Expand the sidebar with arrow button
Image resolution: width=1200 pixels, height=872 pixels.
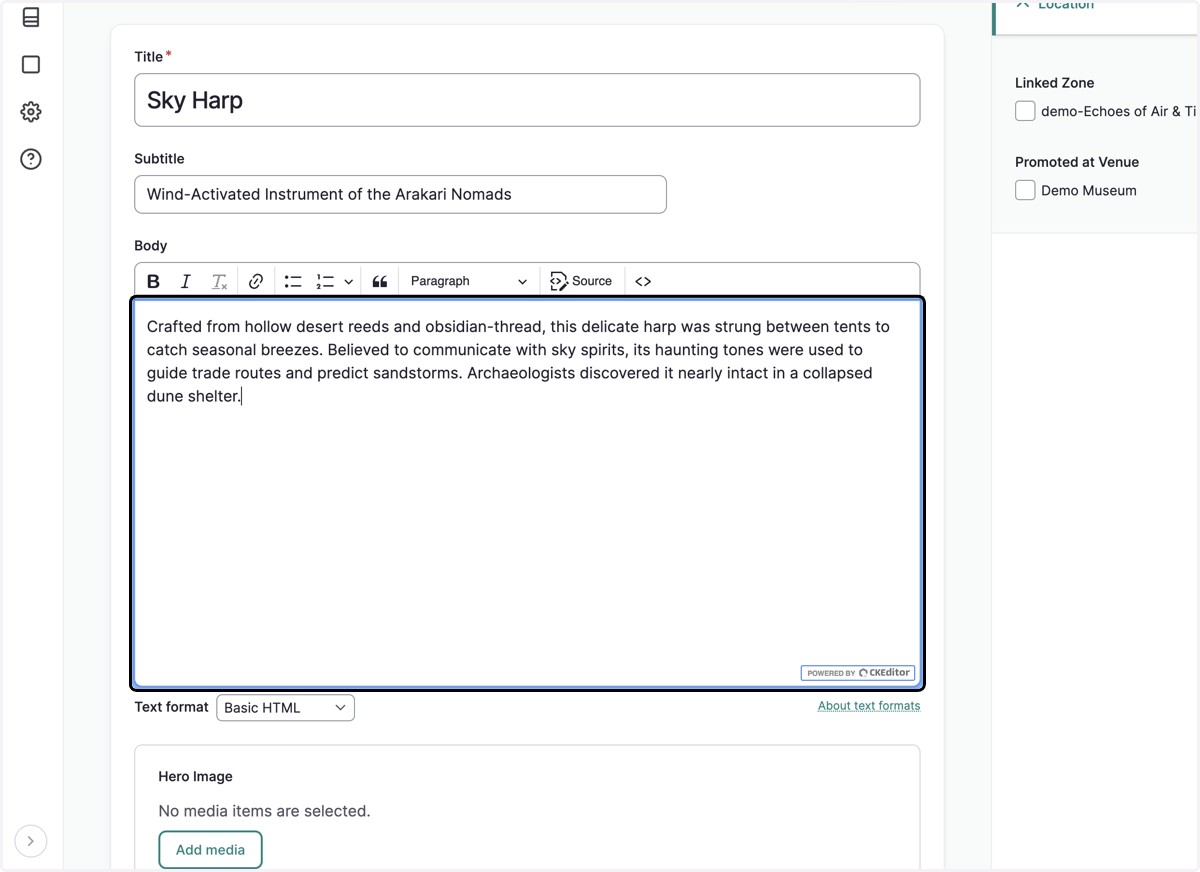click(31, 841)
